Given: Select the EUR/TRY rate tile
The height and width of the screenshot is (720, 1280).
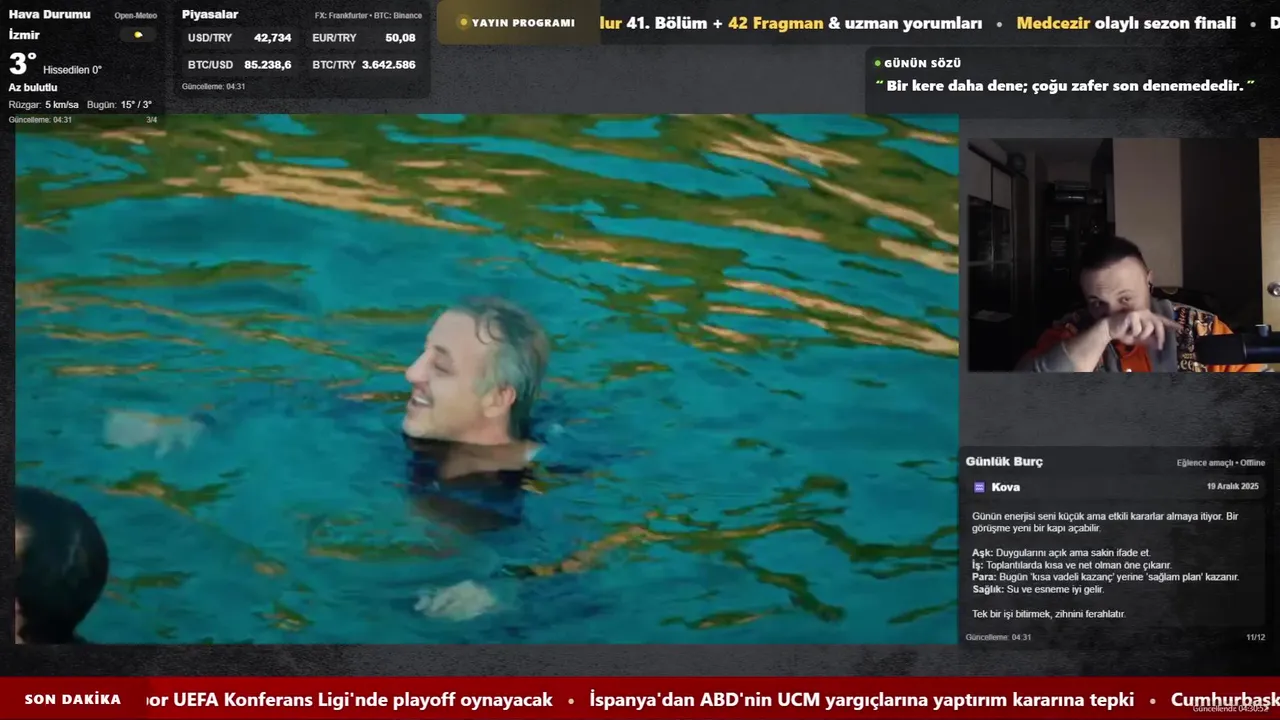Looking at the screenshot, I should tap(364, 38).
